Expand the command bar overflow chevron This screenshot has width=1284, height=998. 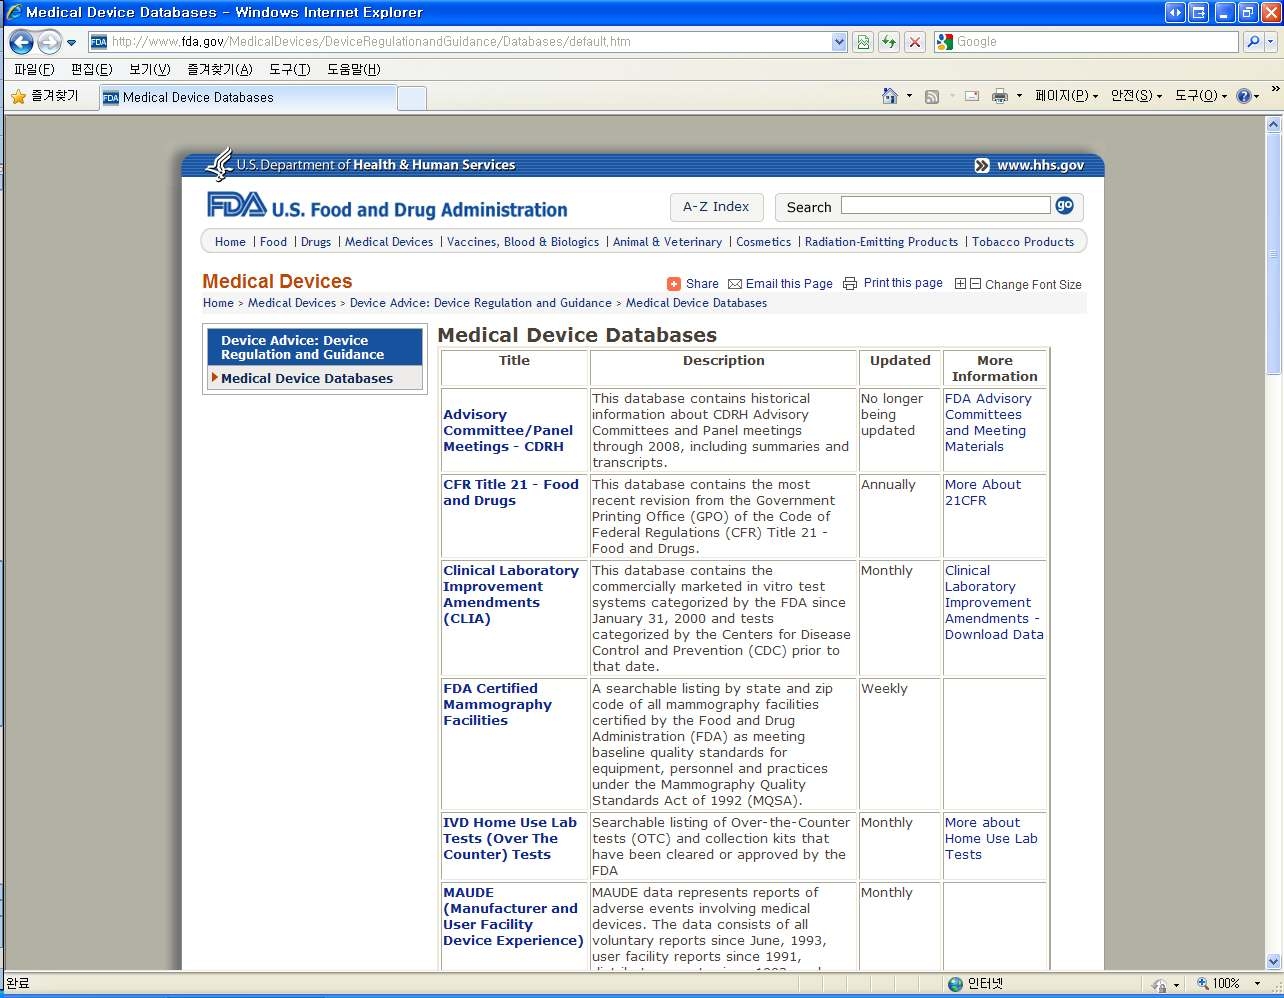point(1275,90)
